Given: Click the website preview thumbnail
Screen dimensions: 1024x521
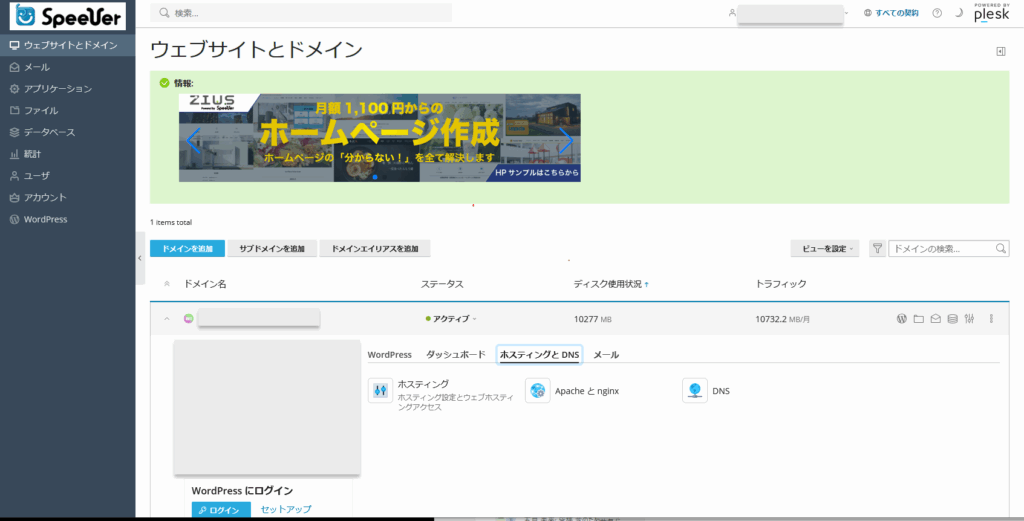Looking at the screenshot, I should tap(267, 407).
